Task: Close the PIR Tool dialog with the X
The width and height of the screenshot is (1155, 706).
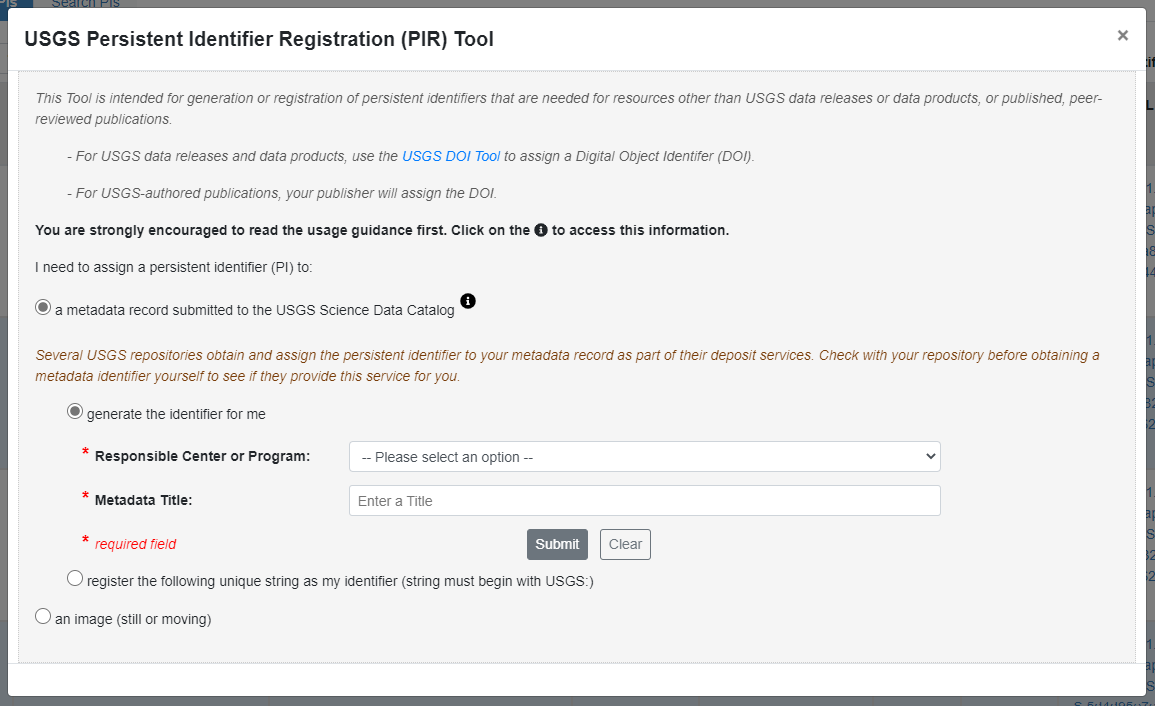Action: coord(1121,34)
